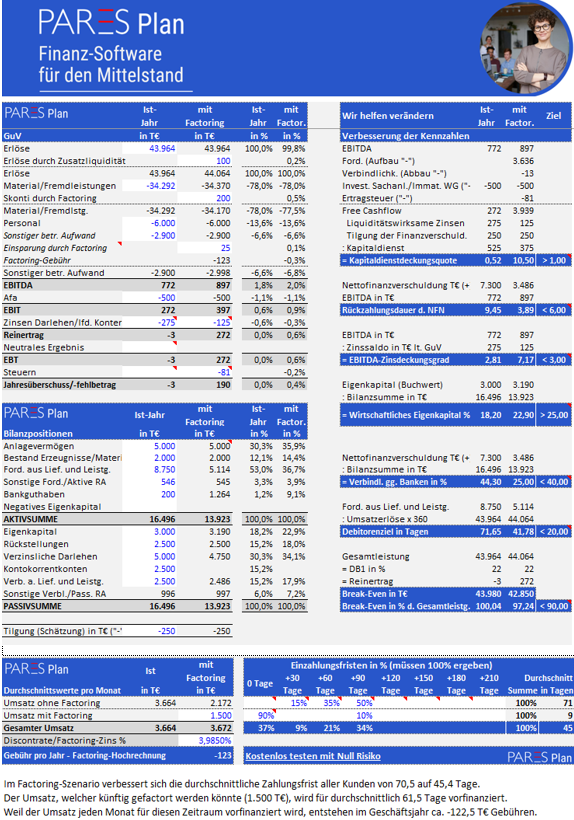
Task: Click the portrait photo of the woman
Action: (x=526, y=48)
